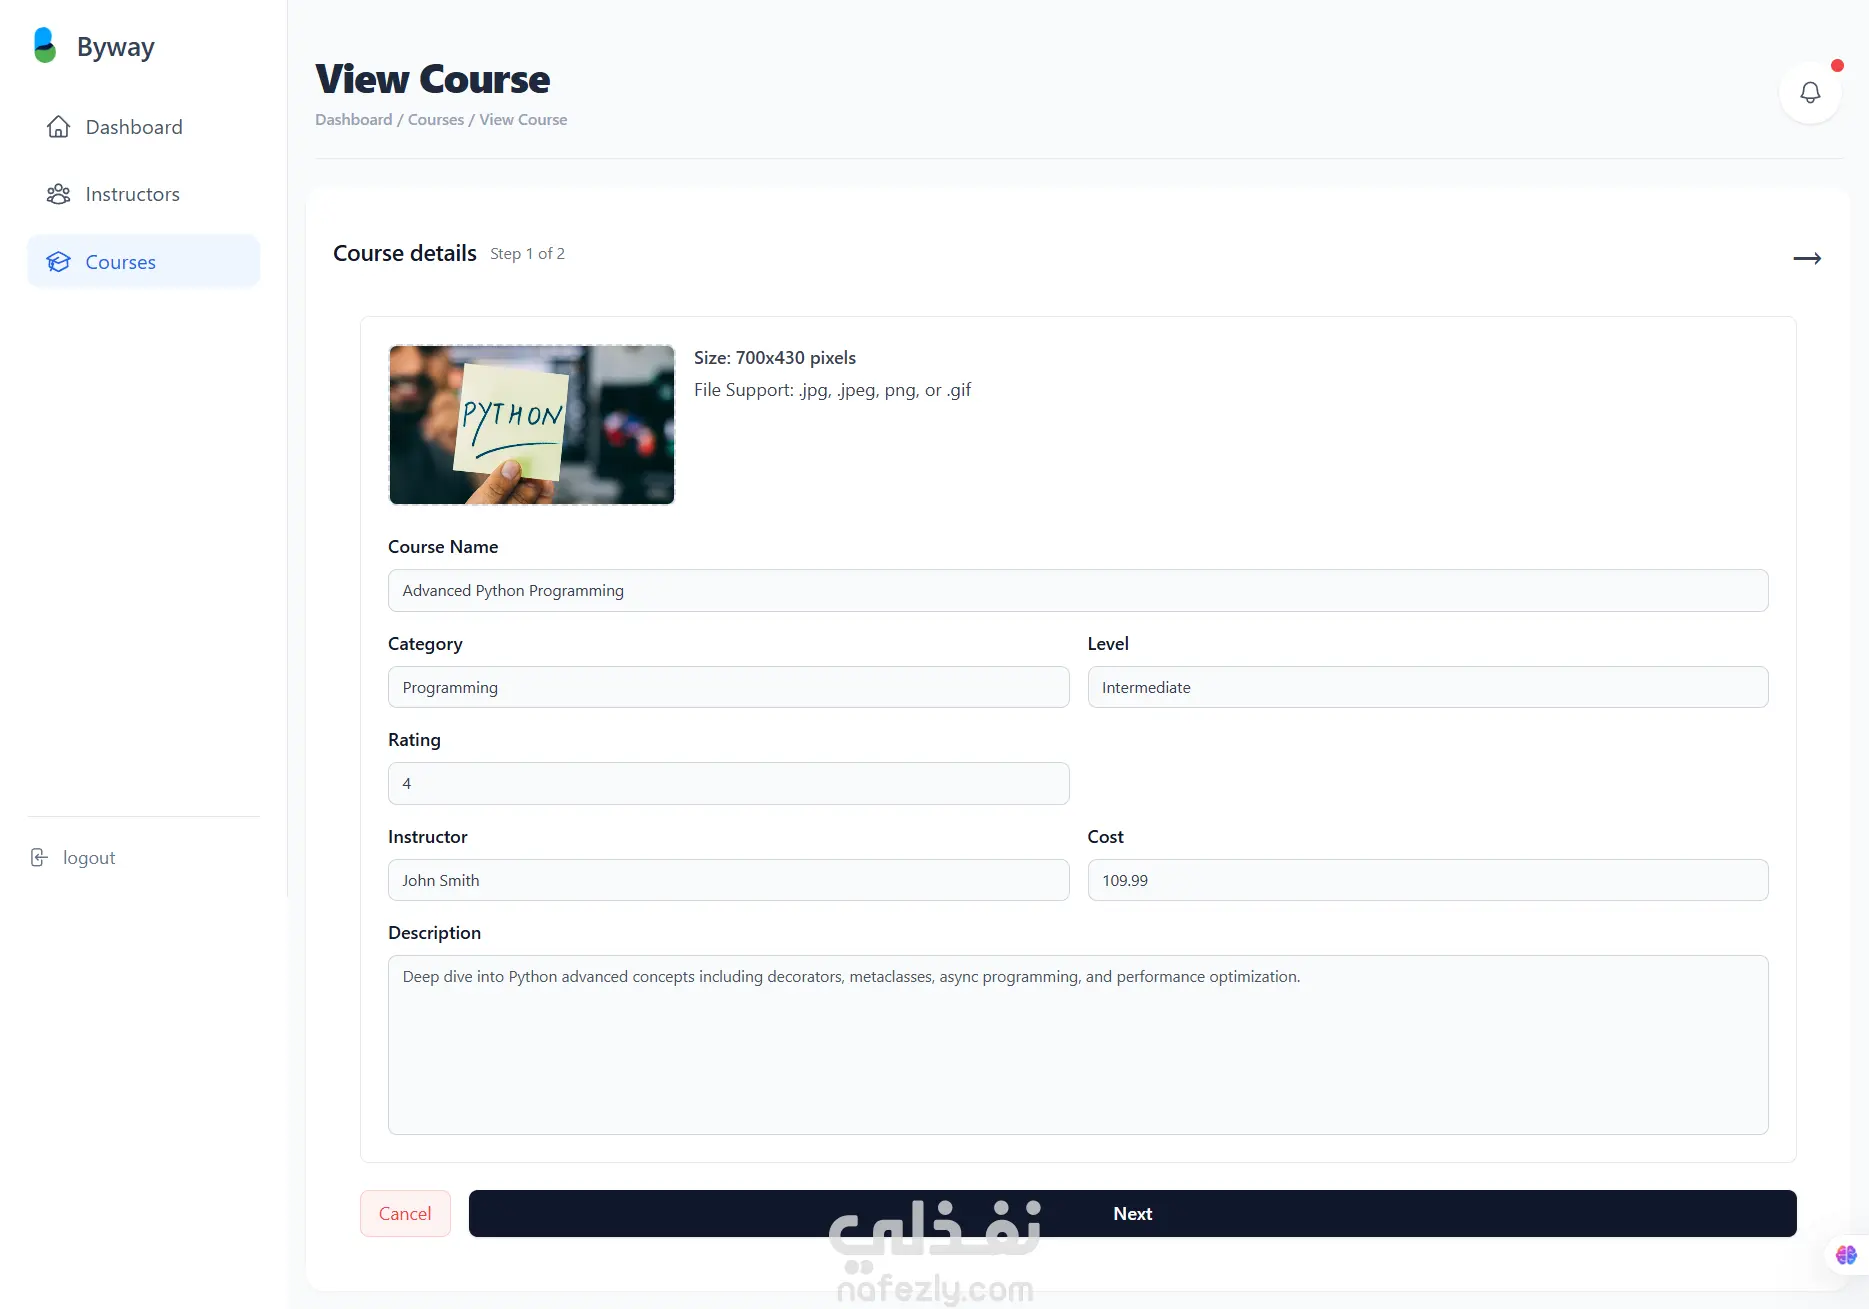Click the right arrow icon beside Course details
Viewport: 1869px width, 1309px height.
pyautogui.click(x=1807, y=258)
